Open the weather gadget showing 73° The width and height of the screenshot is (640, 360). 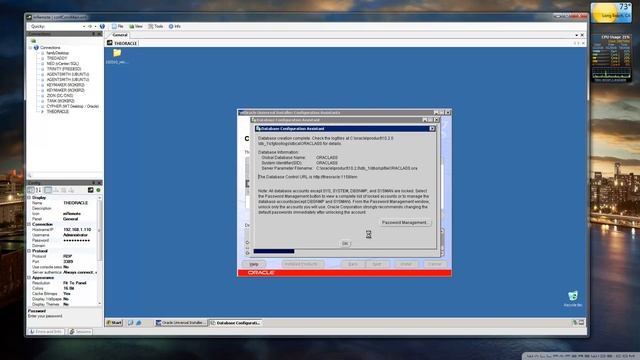point(611,13)
